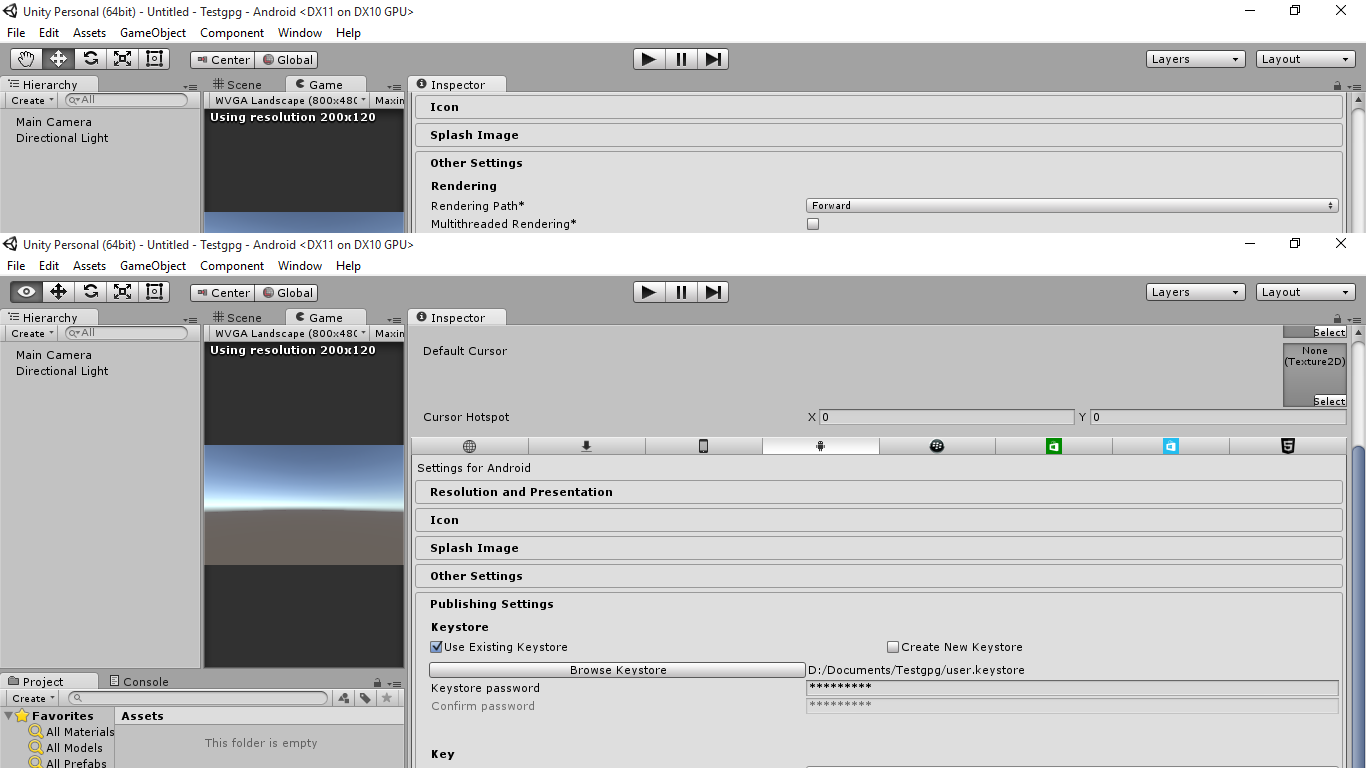Image resolution: width=1366 pixels, height=768 pixels.
Task: Open WVGA Landscape aspect dropdown in bottom window
Action: coord(288,333)
